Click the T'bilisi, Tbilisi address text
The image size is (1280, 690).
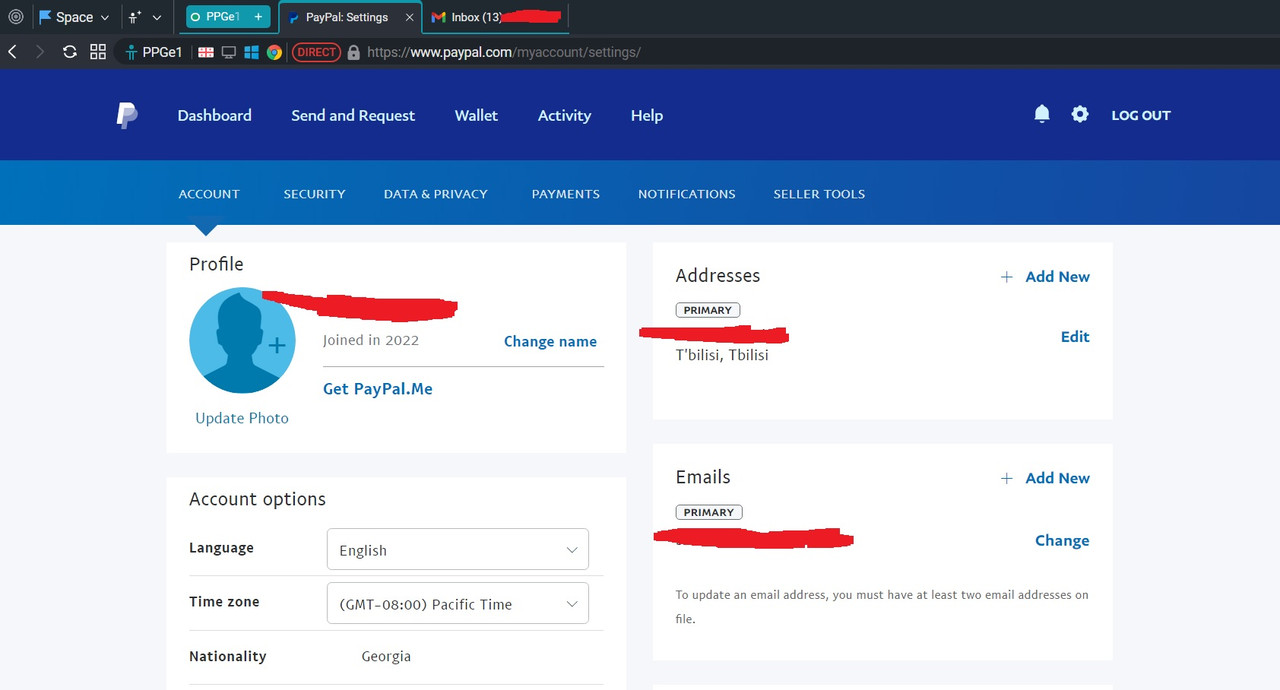pyautogui.click(x=722, y=355)
